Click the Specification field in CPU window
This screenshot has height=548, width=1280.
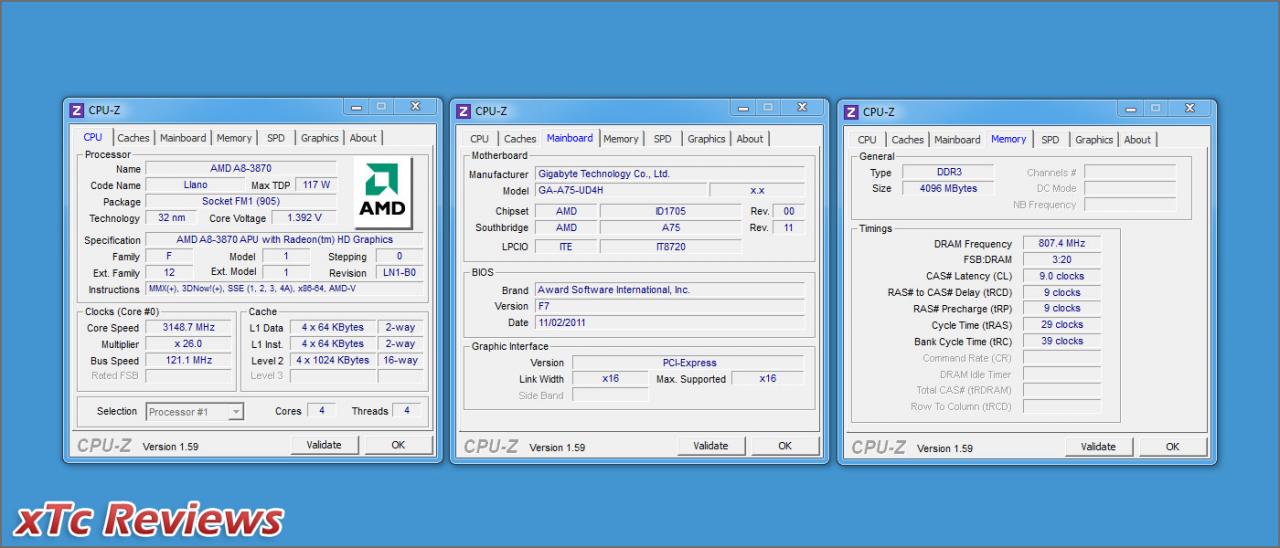(284, 239)
